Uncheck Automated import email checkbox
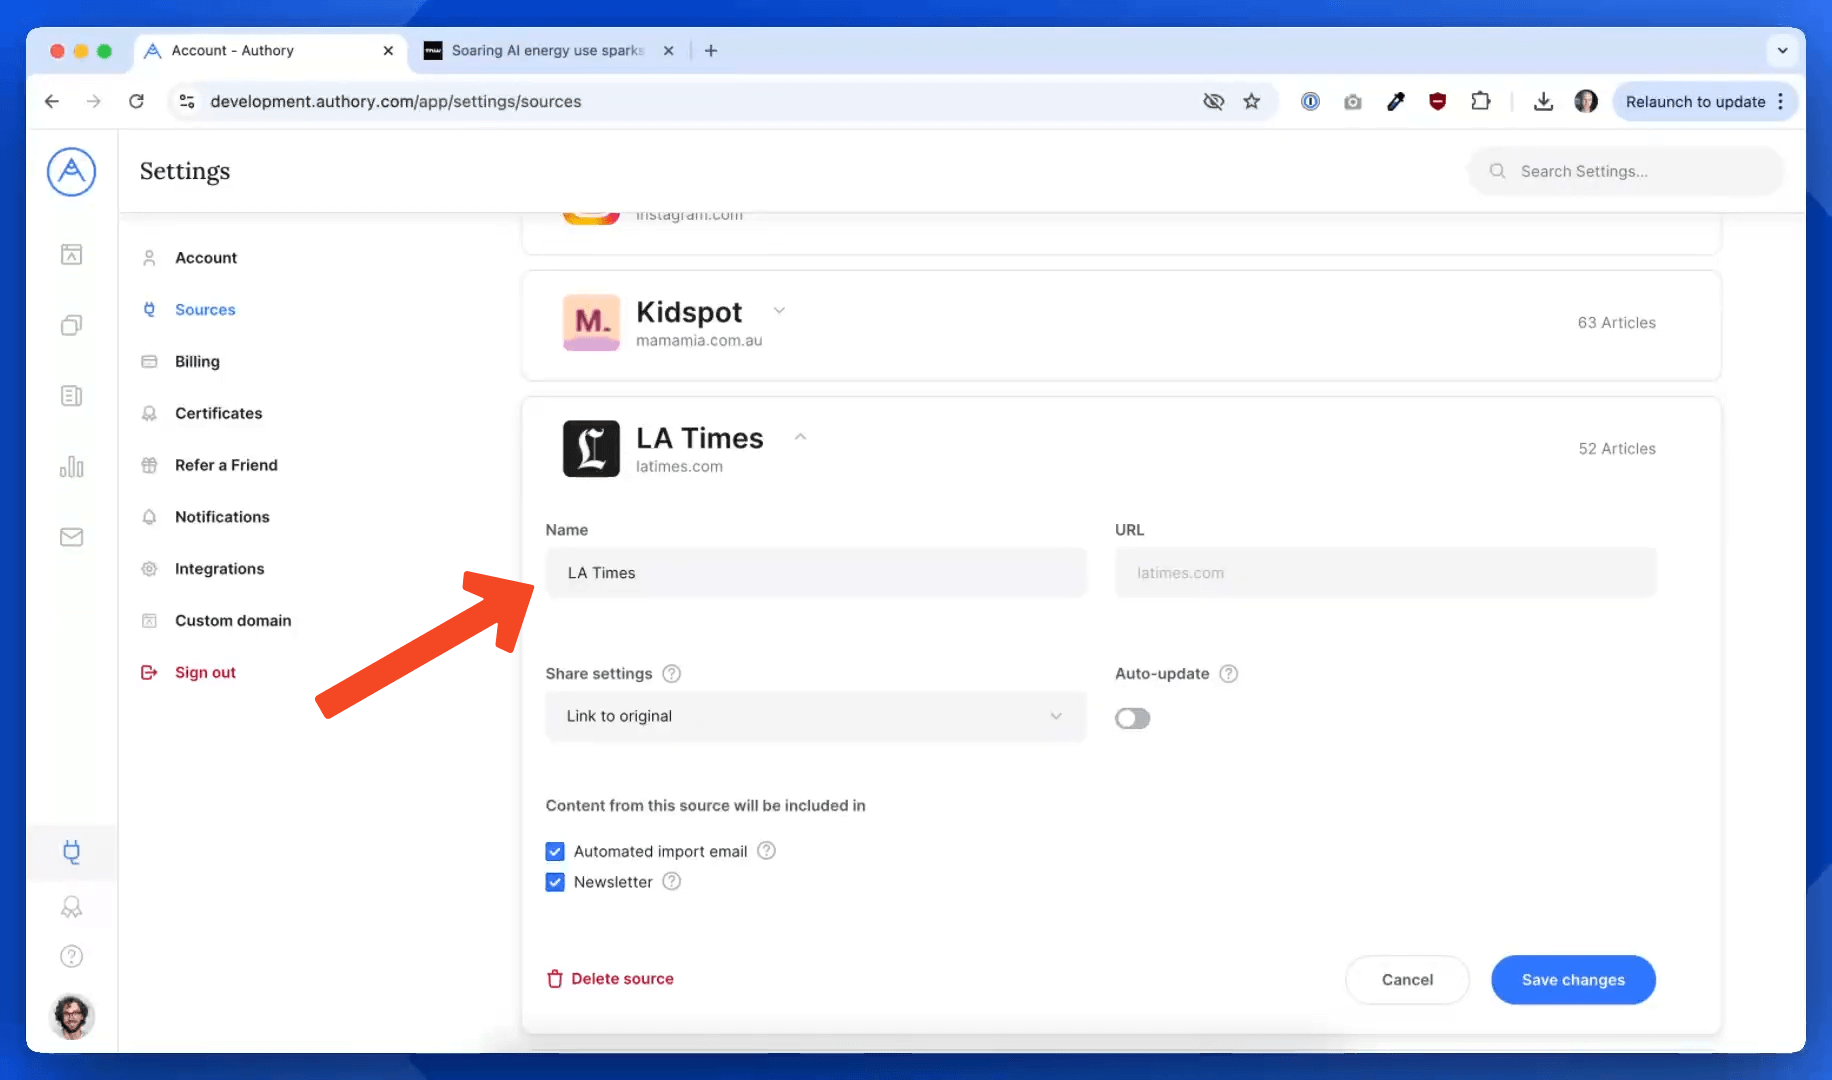Image resolution: width=1832 pixels, height=1080 pixels. (x=555, y=851)
